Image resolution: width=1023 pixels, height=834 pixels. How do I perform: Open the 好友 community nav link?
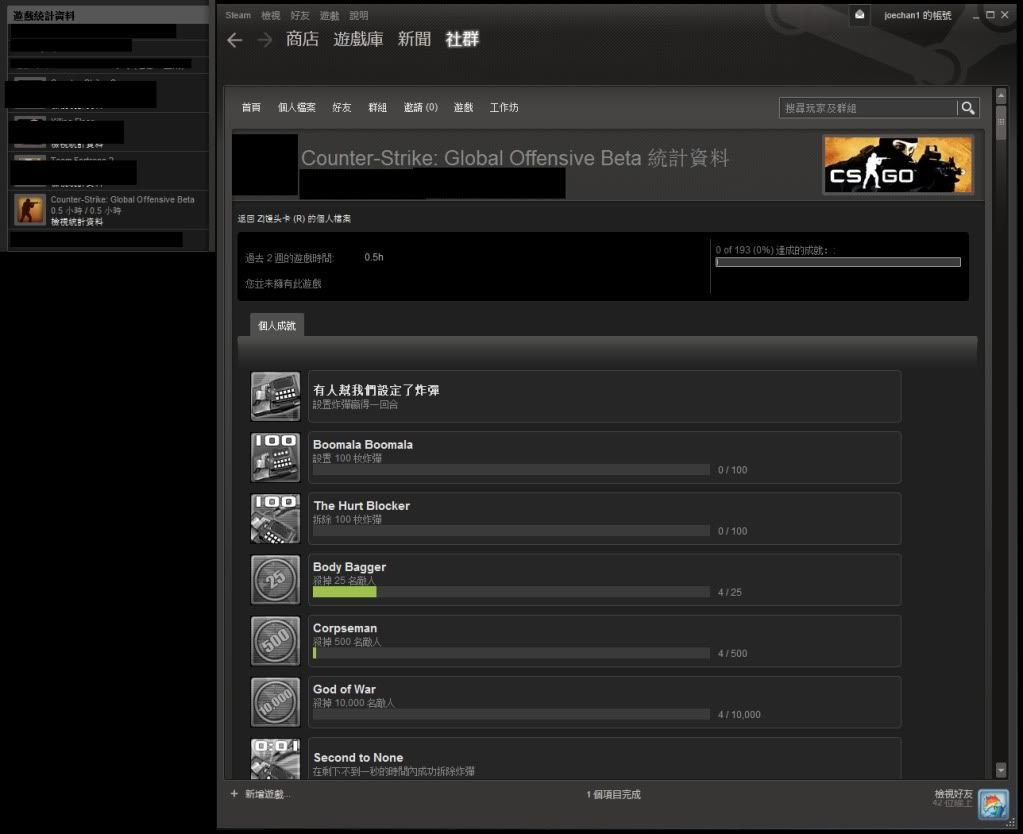coord(342,107)
